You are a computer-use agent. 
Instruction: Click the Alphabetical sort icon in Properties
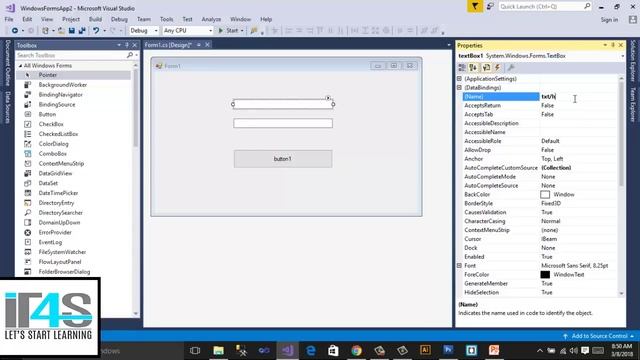[473, 68]
